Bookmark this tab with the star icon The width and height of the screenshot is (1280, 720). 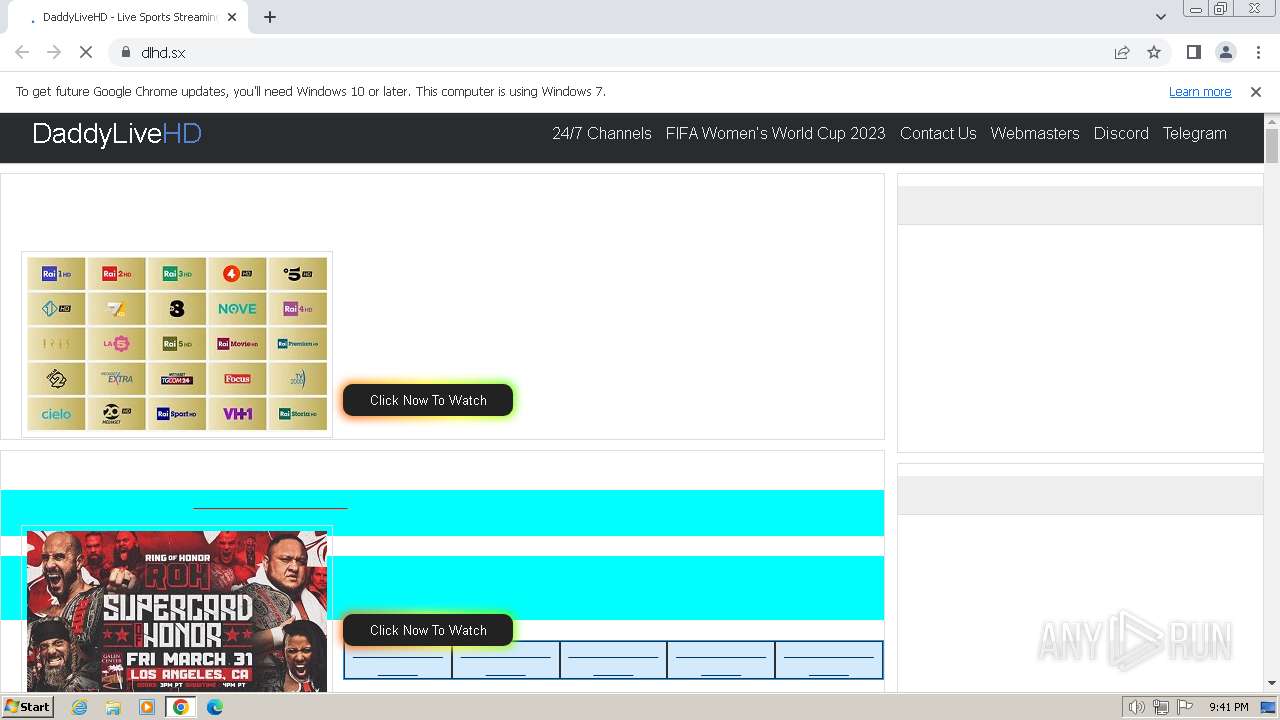[1154, 52]
